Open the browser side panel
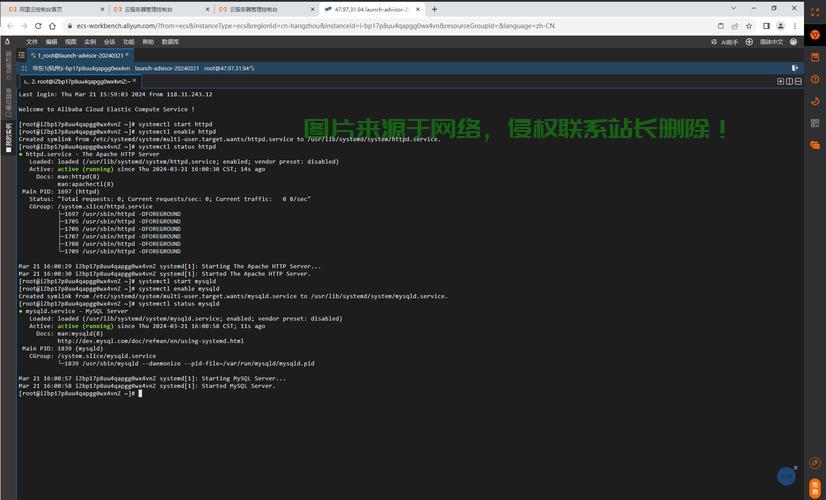 766,26
